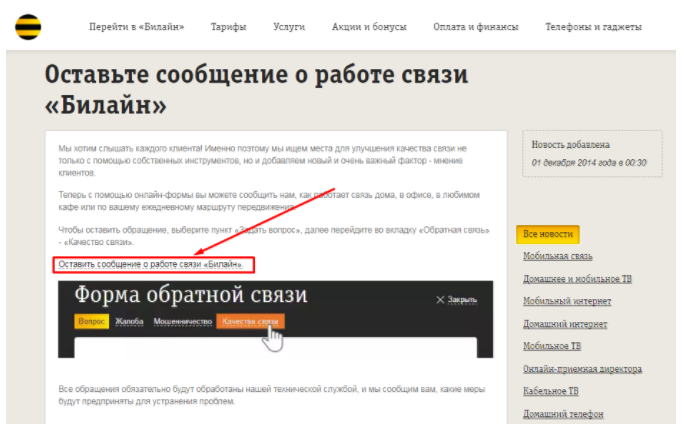
Task: Click the X icon next to Закрыть
Action: click(x=440, y=300)
